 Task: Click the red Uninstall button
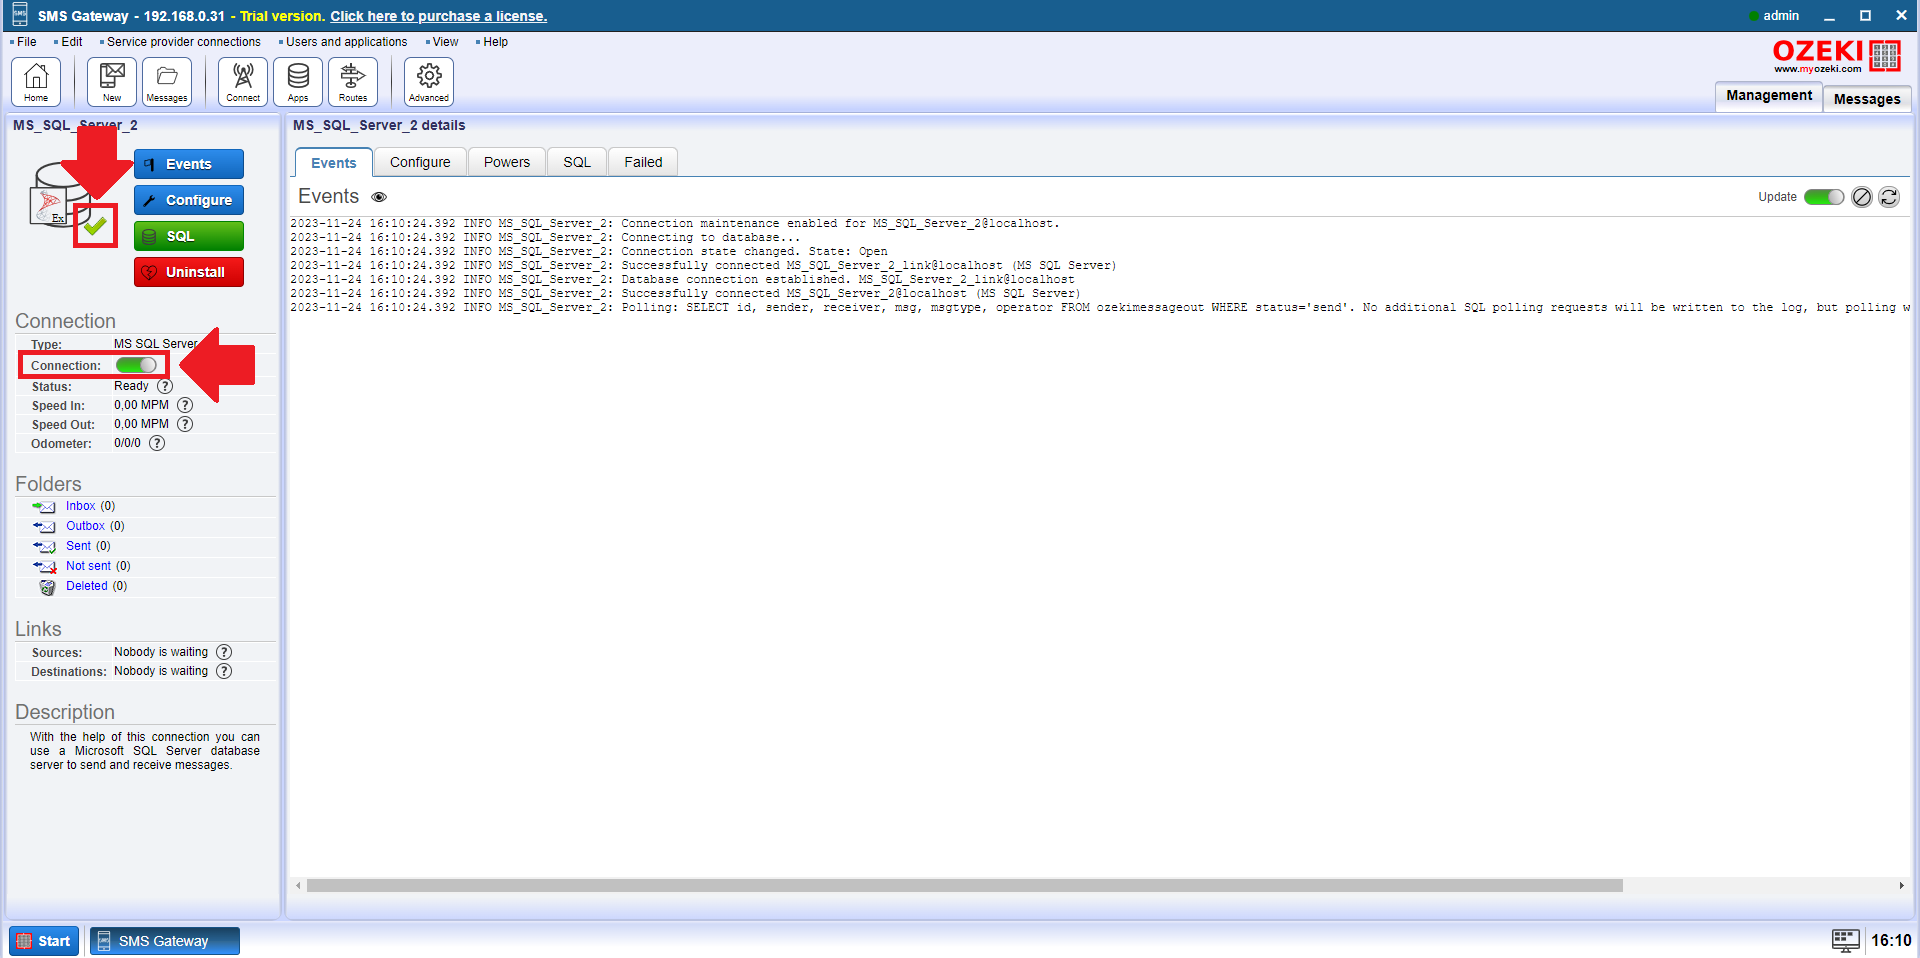tap(189, 272)
